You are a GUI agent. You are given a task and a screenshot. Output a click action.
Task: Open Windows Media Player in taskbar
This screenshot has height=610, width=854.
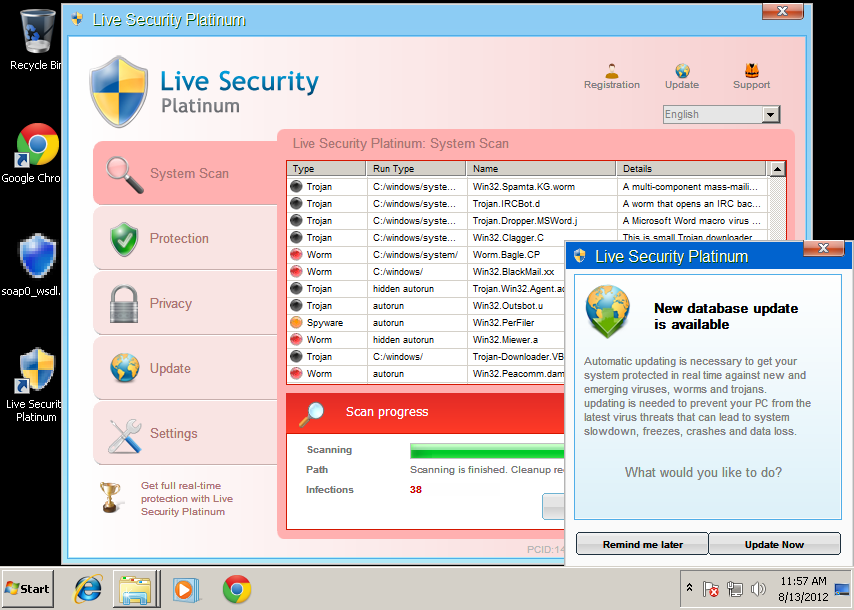click(186, 590)
